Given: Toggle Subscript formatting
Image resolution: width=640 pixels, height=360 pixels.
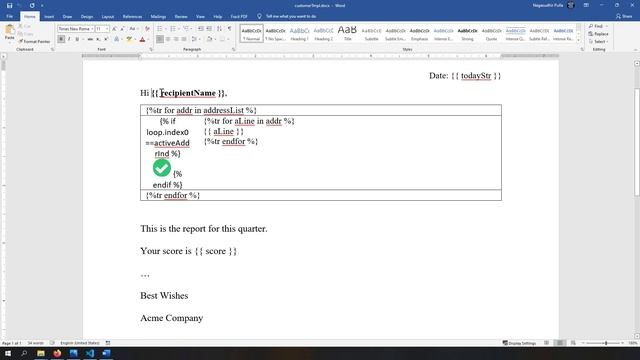Looking at the screenshot, I should click(x=98, y=39).
